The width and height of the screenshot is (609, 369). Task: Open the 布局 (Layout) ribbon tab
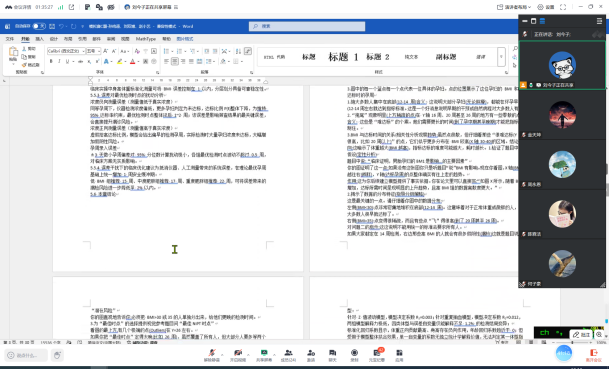tap(68, 39)
